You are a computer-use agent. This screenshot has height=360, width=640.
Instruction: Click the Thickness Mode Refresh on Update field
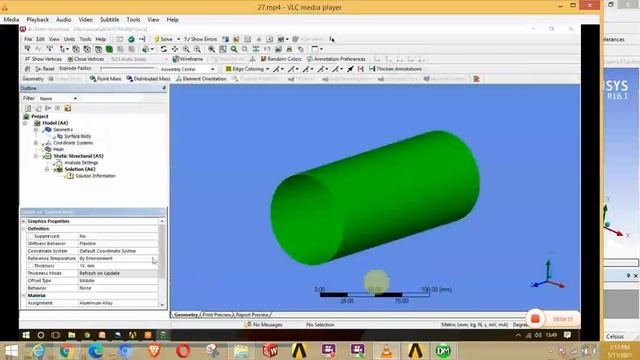118,273
